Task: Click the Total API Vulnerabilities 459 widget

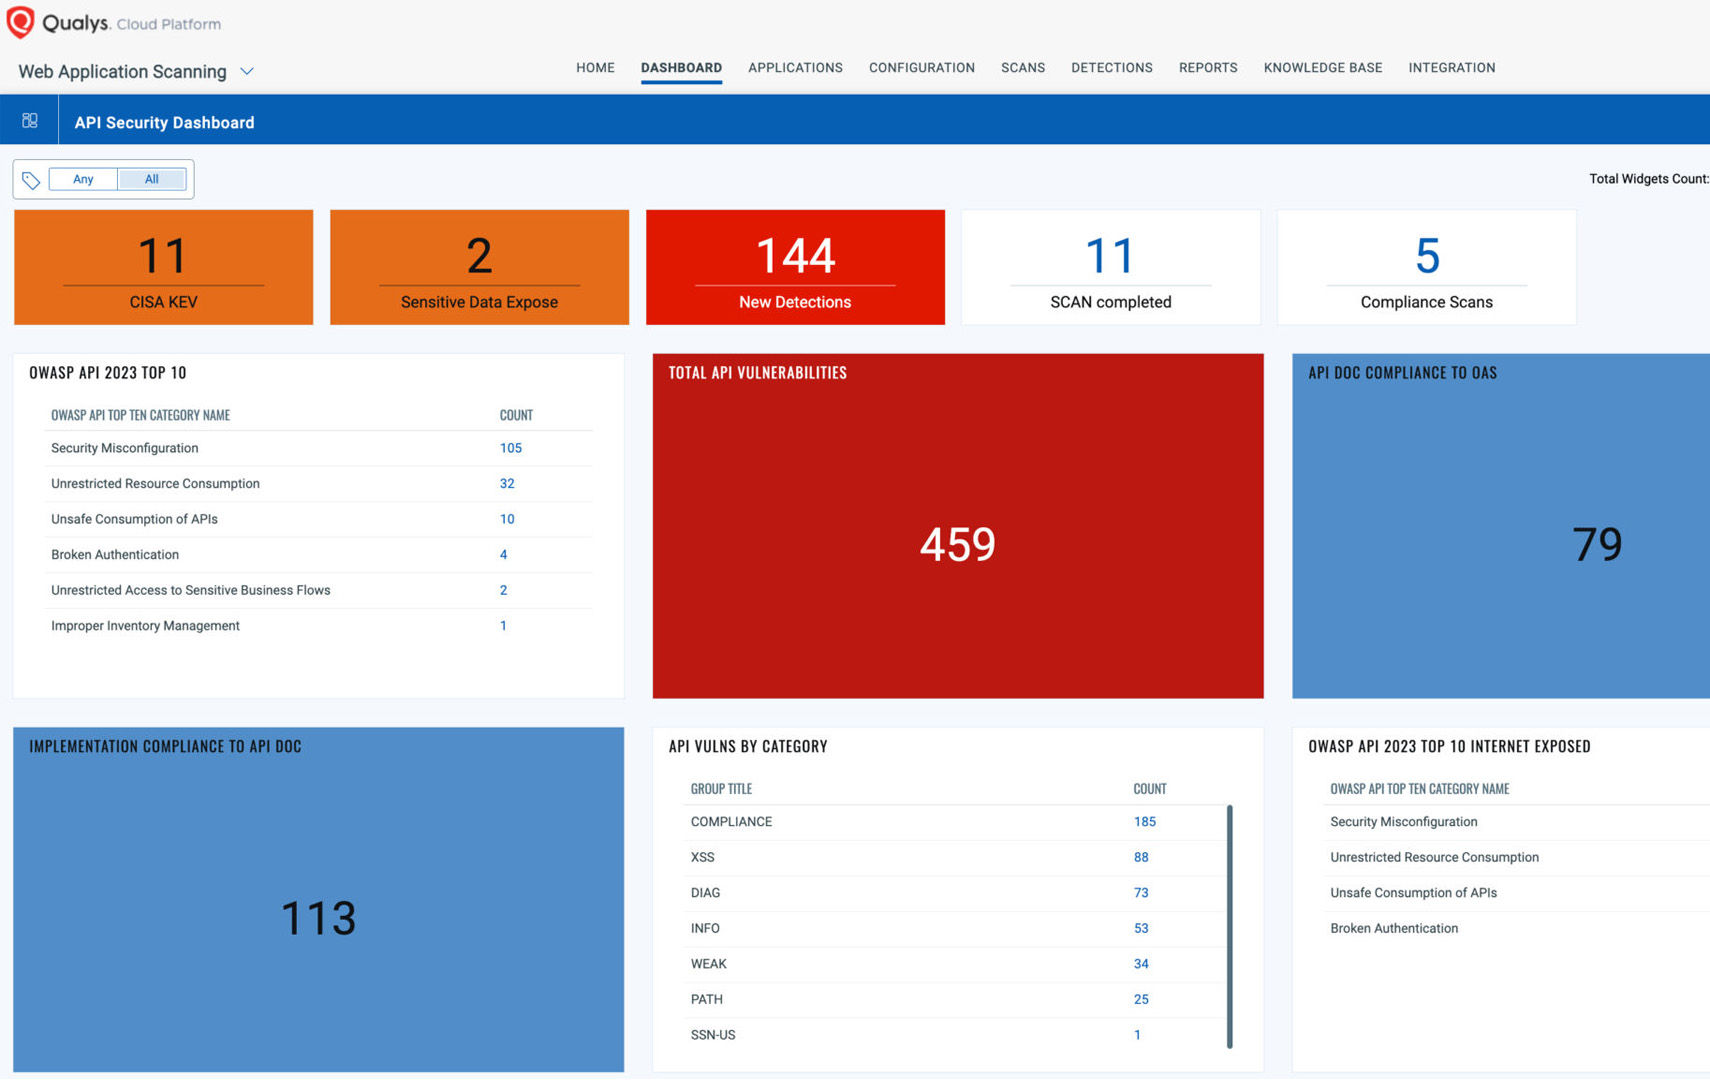Action: [957, 544]
